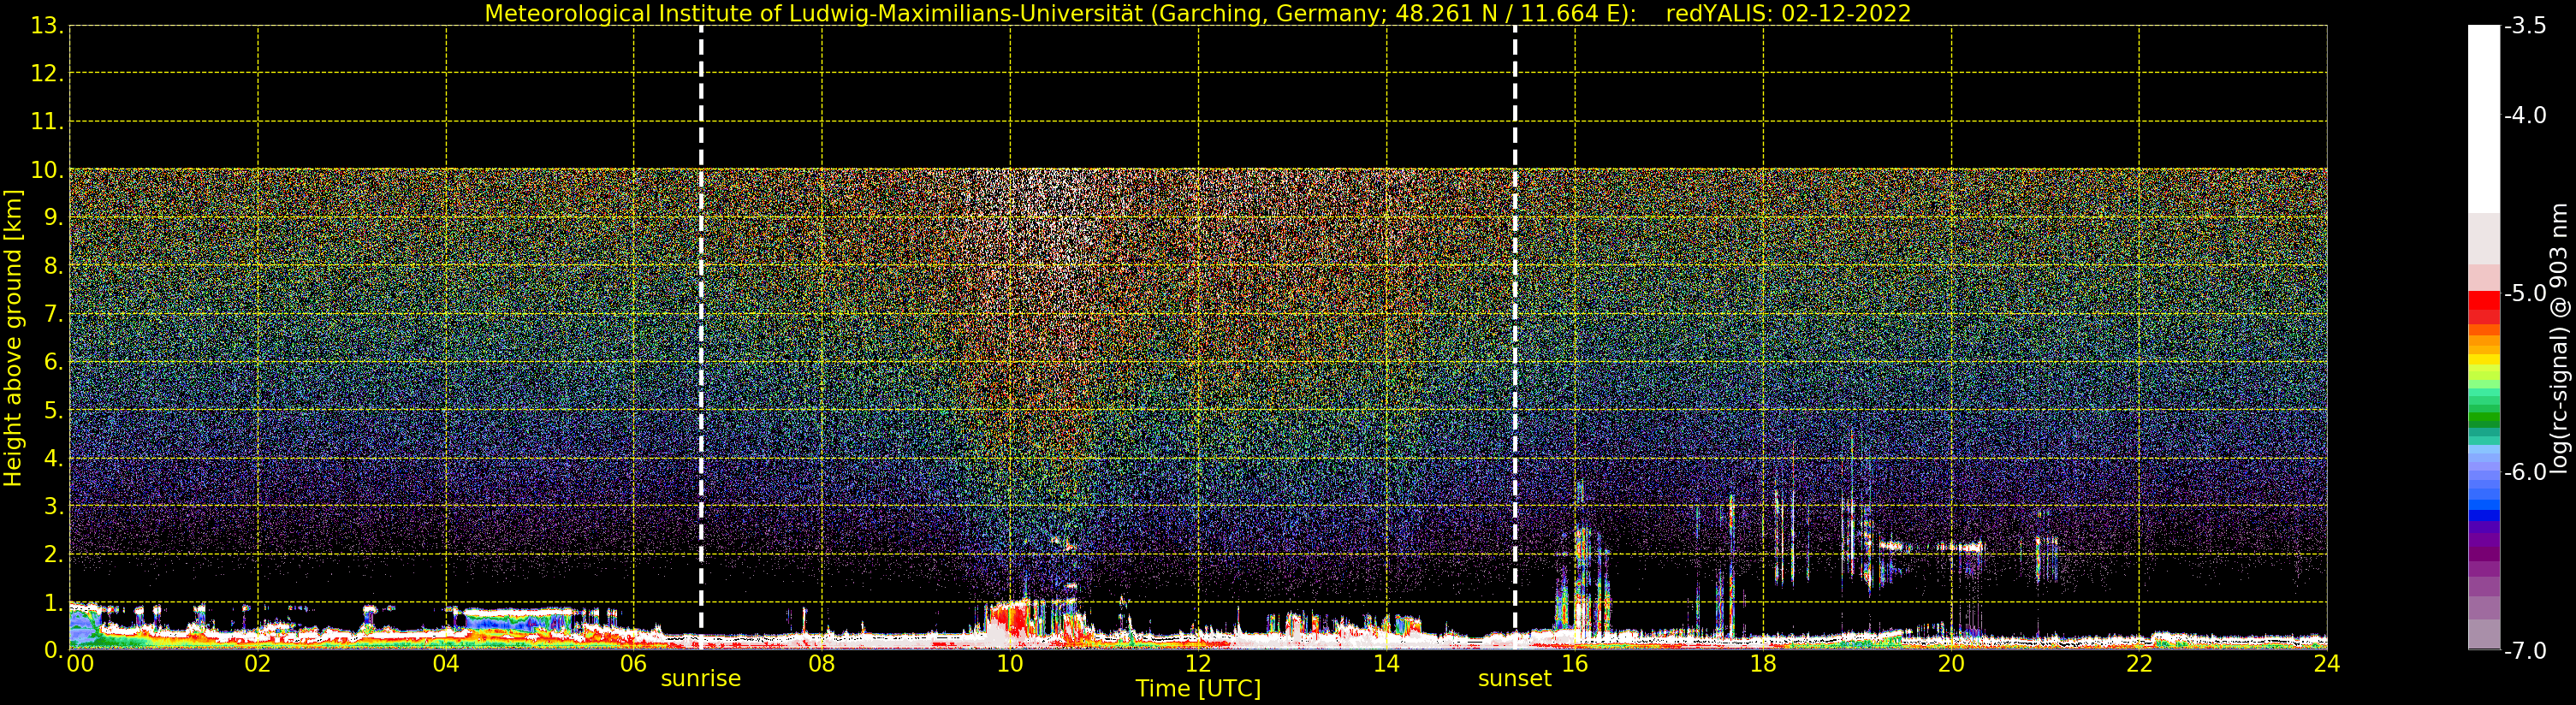Click the colorbar tick label '-7.0'
The height and width of the screenshot is (705, 2576).
(2525, 651)
